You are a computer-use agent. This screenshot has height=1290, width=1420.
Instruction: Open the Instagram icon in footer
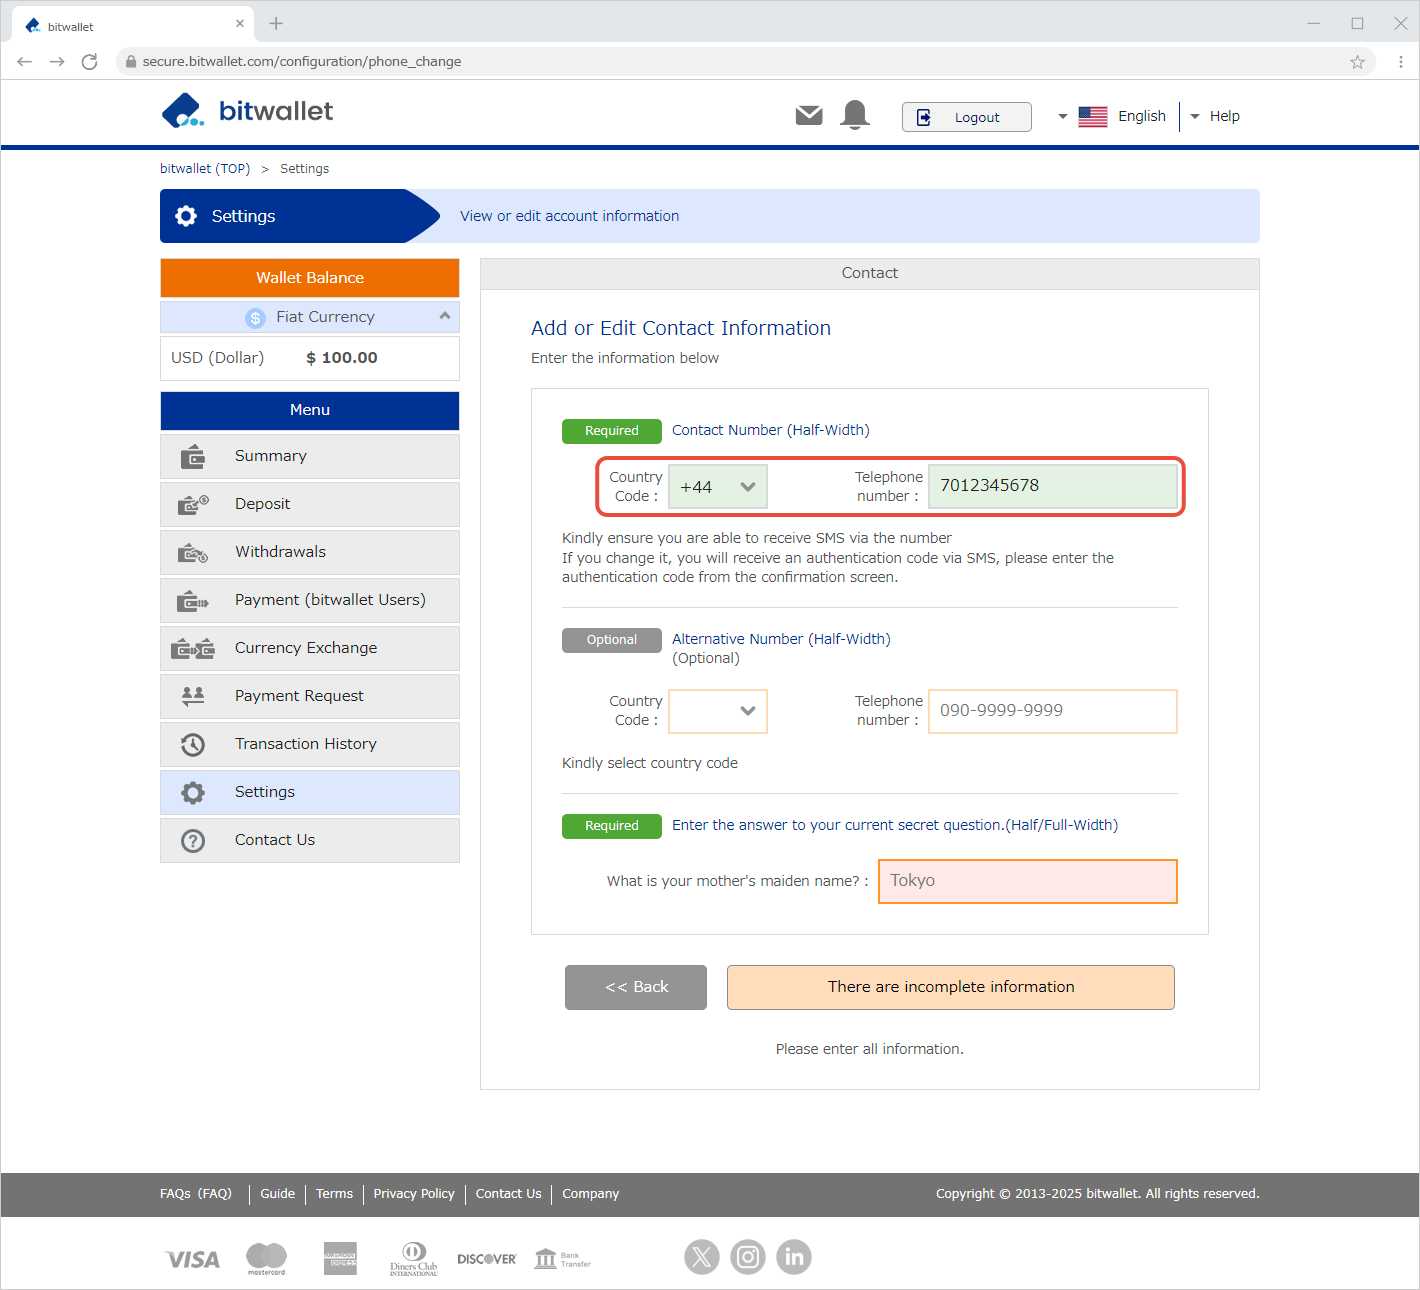point(748,1257)
